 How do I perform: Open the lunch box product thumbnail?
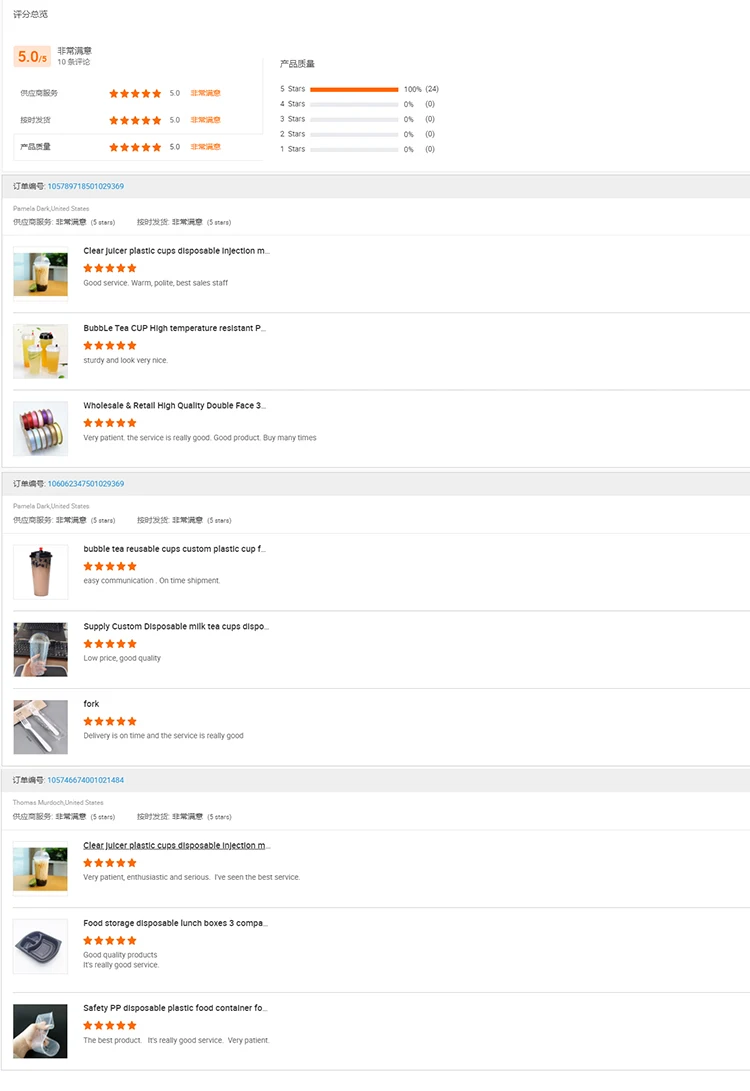[41, 946]
